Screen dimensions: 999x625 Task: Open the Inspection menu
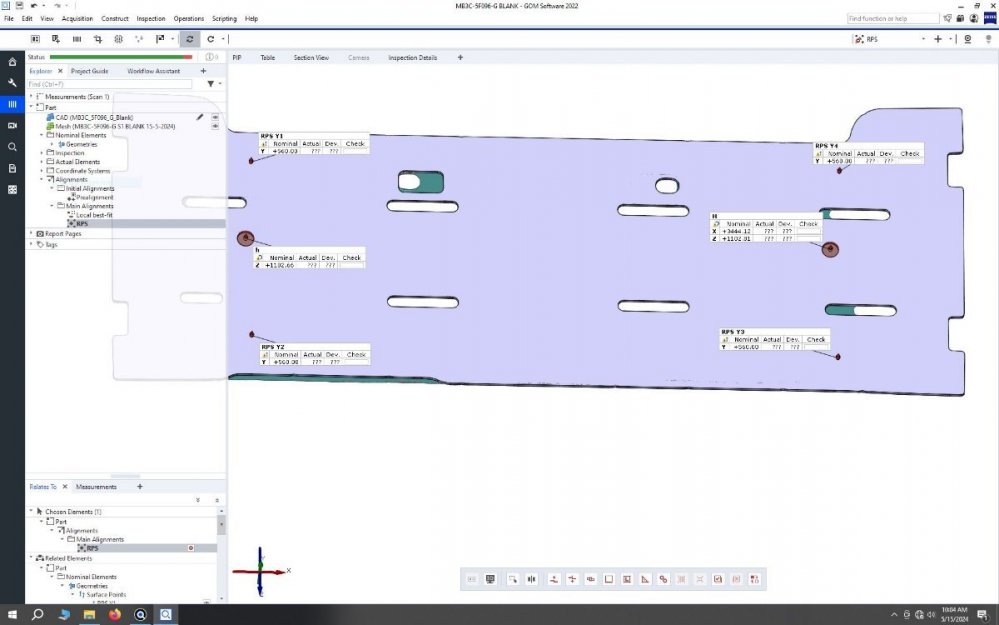tap(151, 18)
